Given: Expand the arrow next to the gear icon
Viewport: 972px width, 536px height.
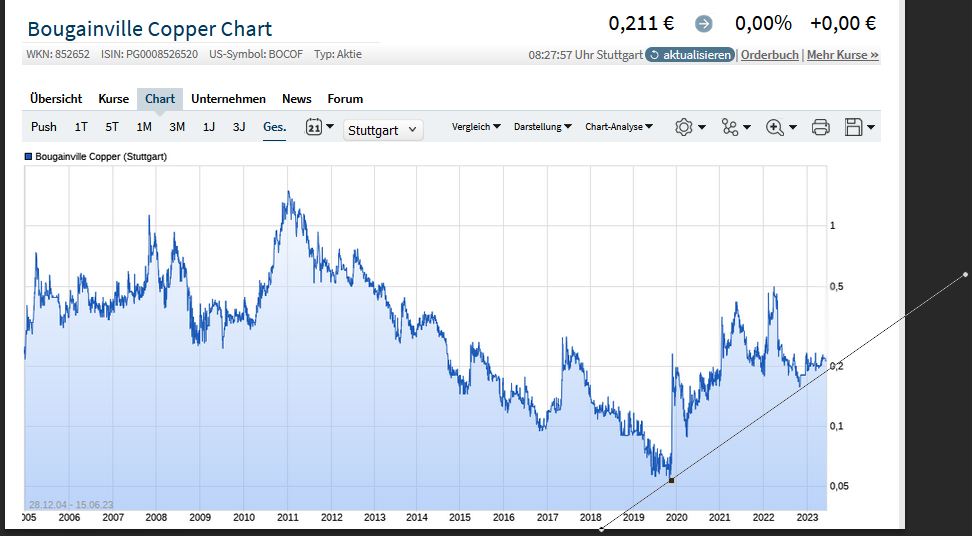Looking at the screenshot, I should coord(702,127).
